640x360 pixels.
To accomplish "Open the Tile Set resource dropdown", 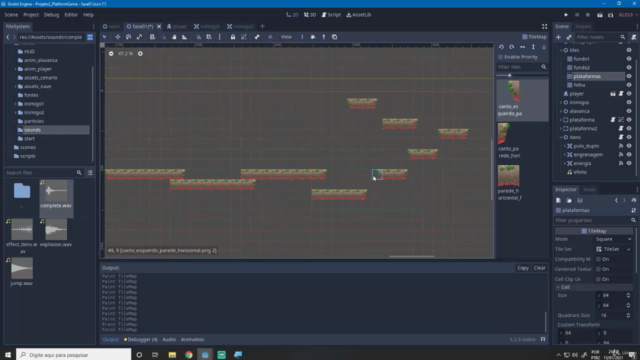I will click(629, 249).
